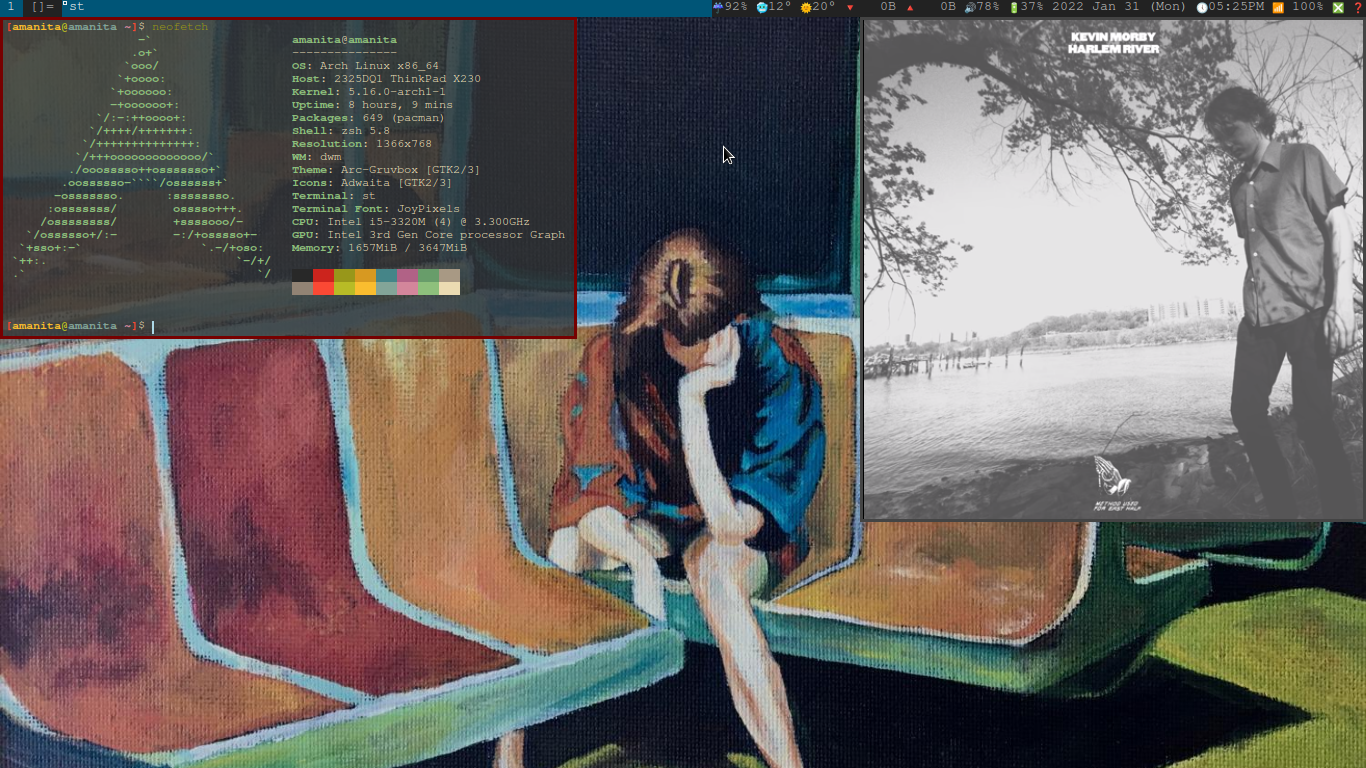Click the red download arrow indicator
This screenshot has height=768, width=1366.
tap(850, 7)
